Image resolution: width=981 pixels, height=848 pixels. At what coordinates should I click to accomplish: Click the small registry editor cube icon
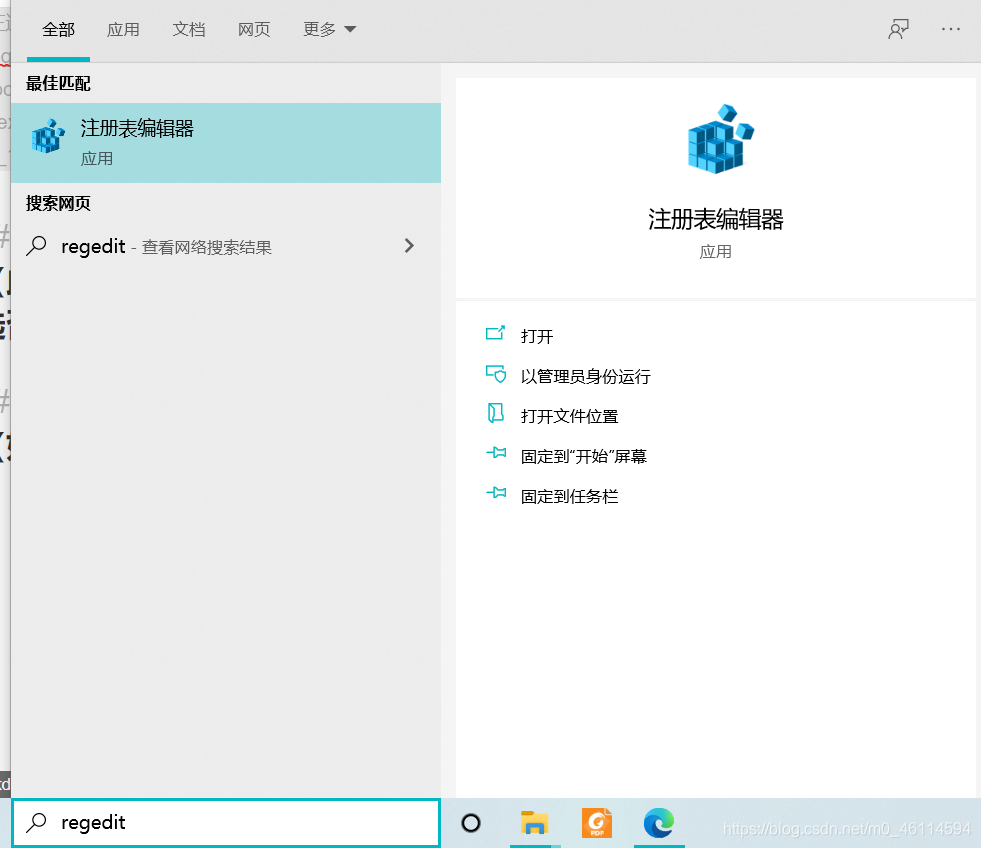coord(48,136)
